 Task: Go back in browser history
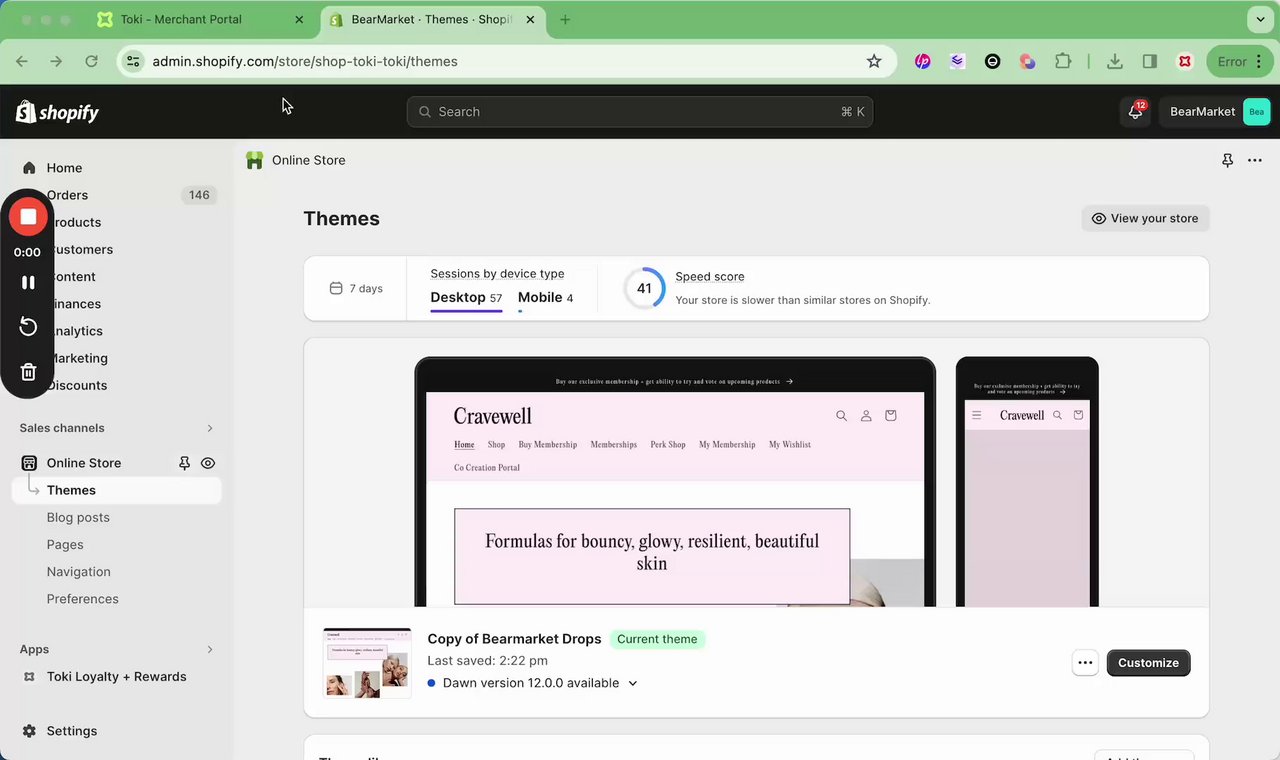click(22, 61)
